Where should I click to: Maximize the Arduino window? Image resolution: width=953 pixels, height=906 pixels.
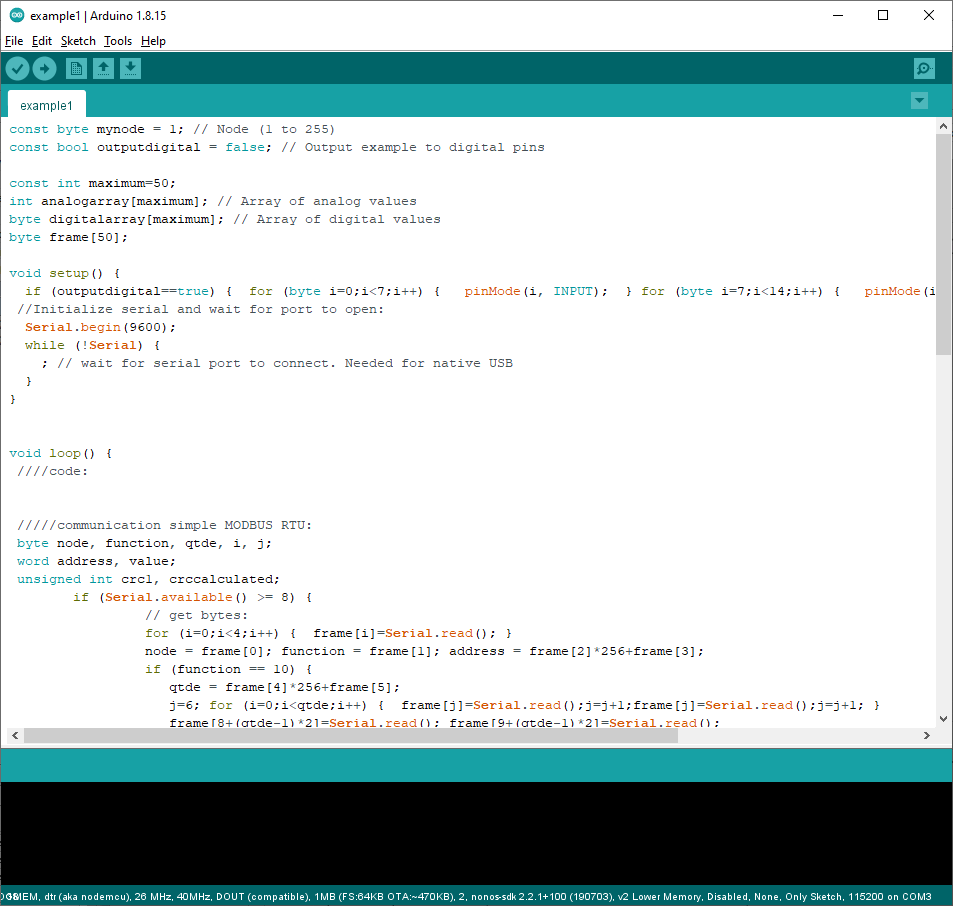click(883, 15)
